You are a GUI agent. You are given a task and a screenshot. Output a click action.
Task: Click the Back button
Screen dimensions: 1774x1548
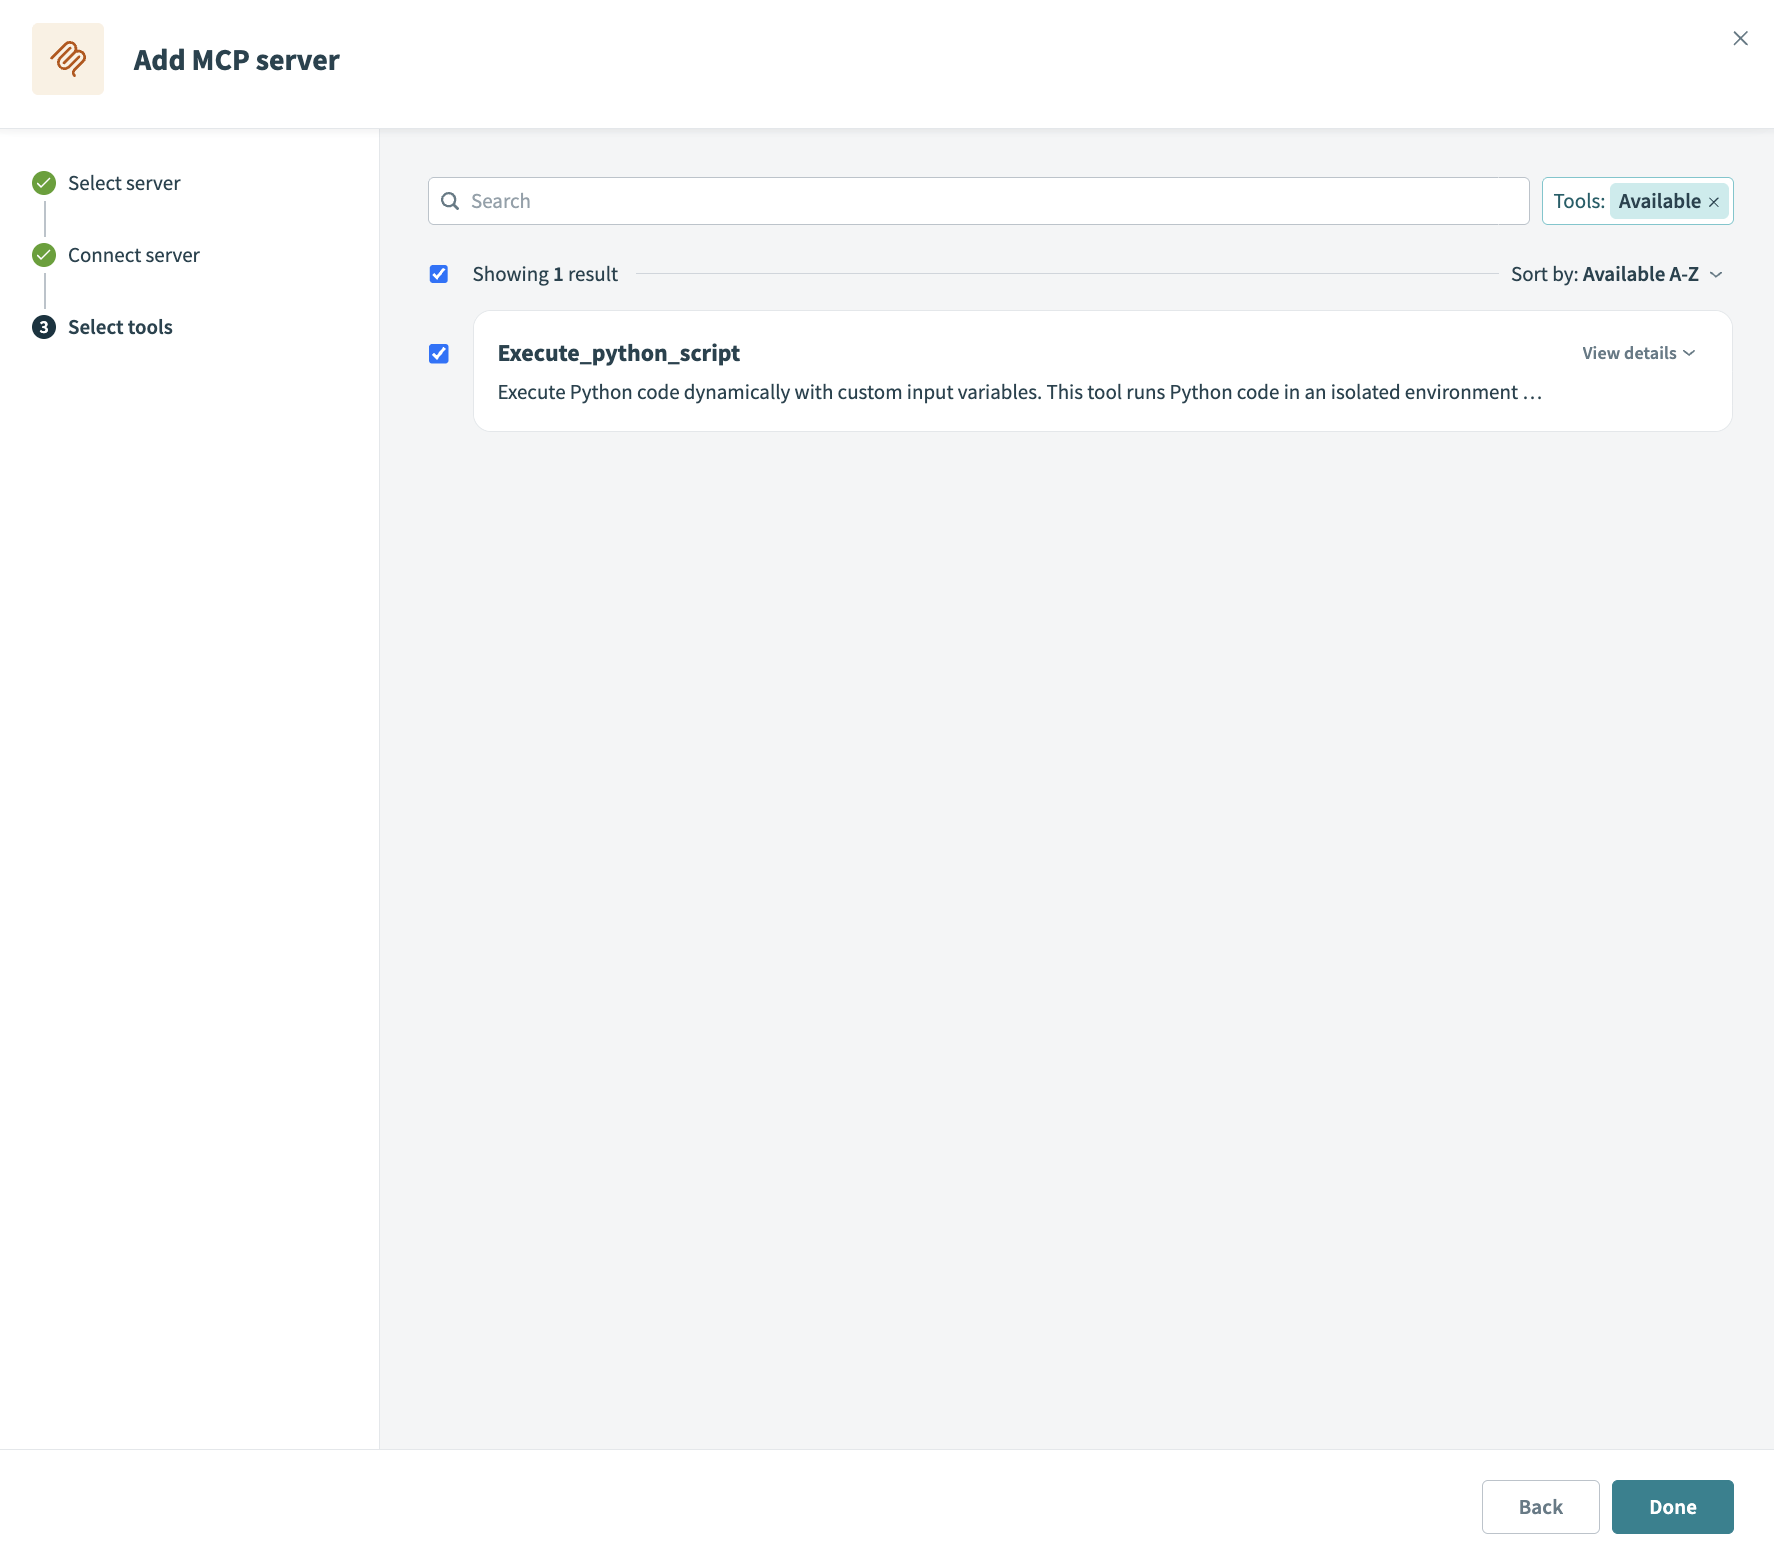tap(1540, 1506)
